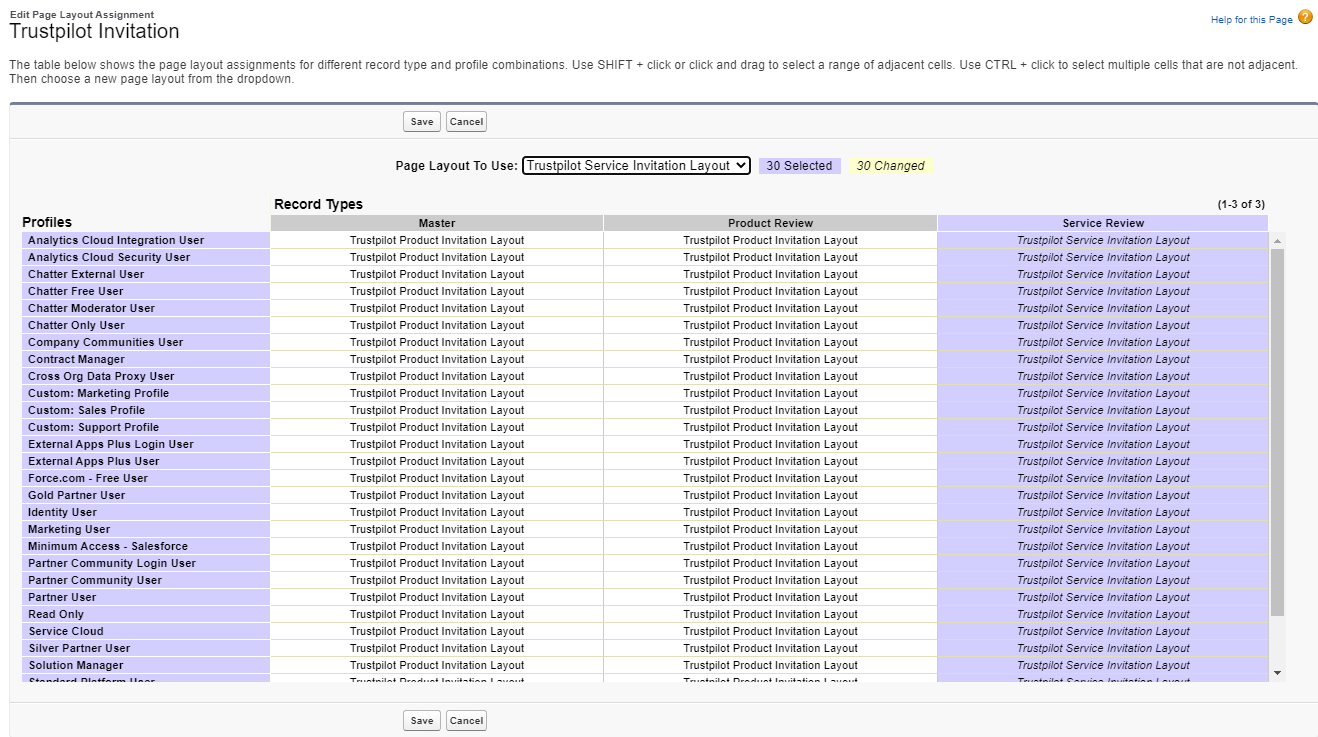Click the scrollbar up arrow
The width and height of the screenshot is (1318, 737).
(x=1275, y=239)
